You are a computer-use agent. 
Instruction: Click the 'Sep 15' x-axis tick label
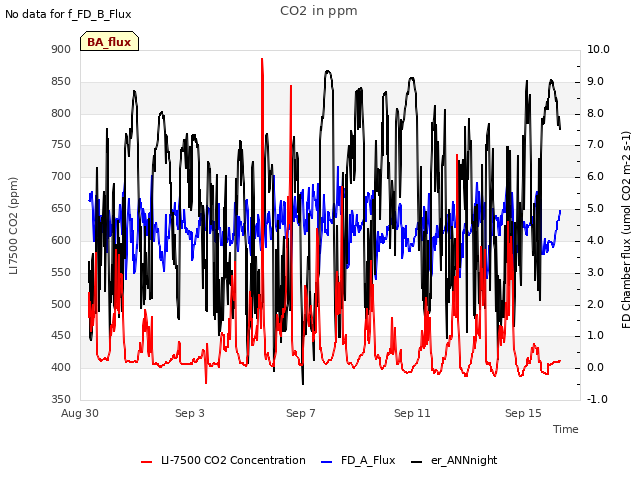point(523,413)
